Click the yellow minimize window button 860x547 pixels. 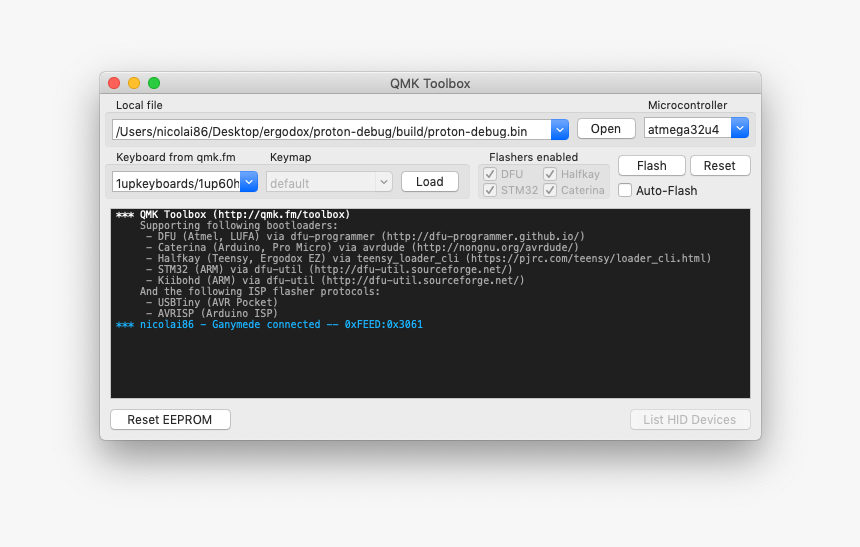pyautogui.click(x=134, y=83)
